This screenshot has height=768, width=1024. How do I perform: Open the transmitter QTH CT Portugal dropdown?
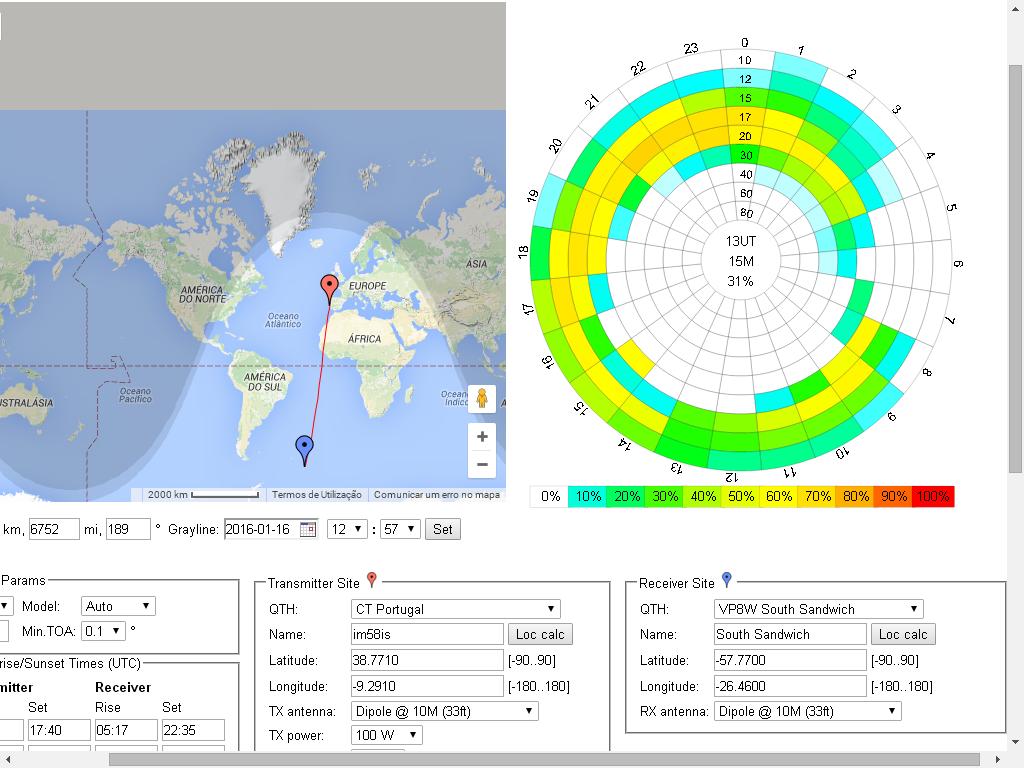[x=455, y=609]
